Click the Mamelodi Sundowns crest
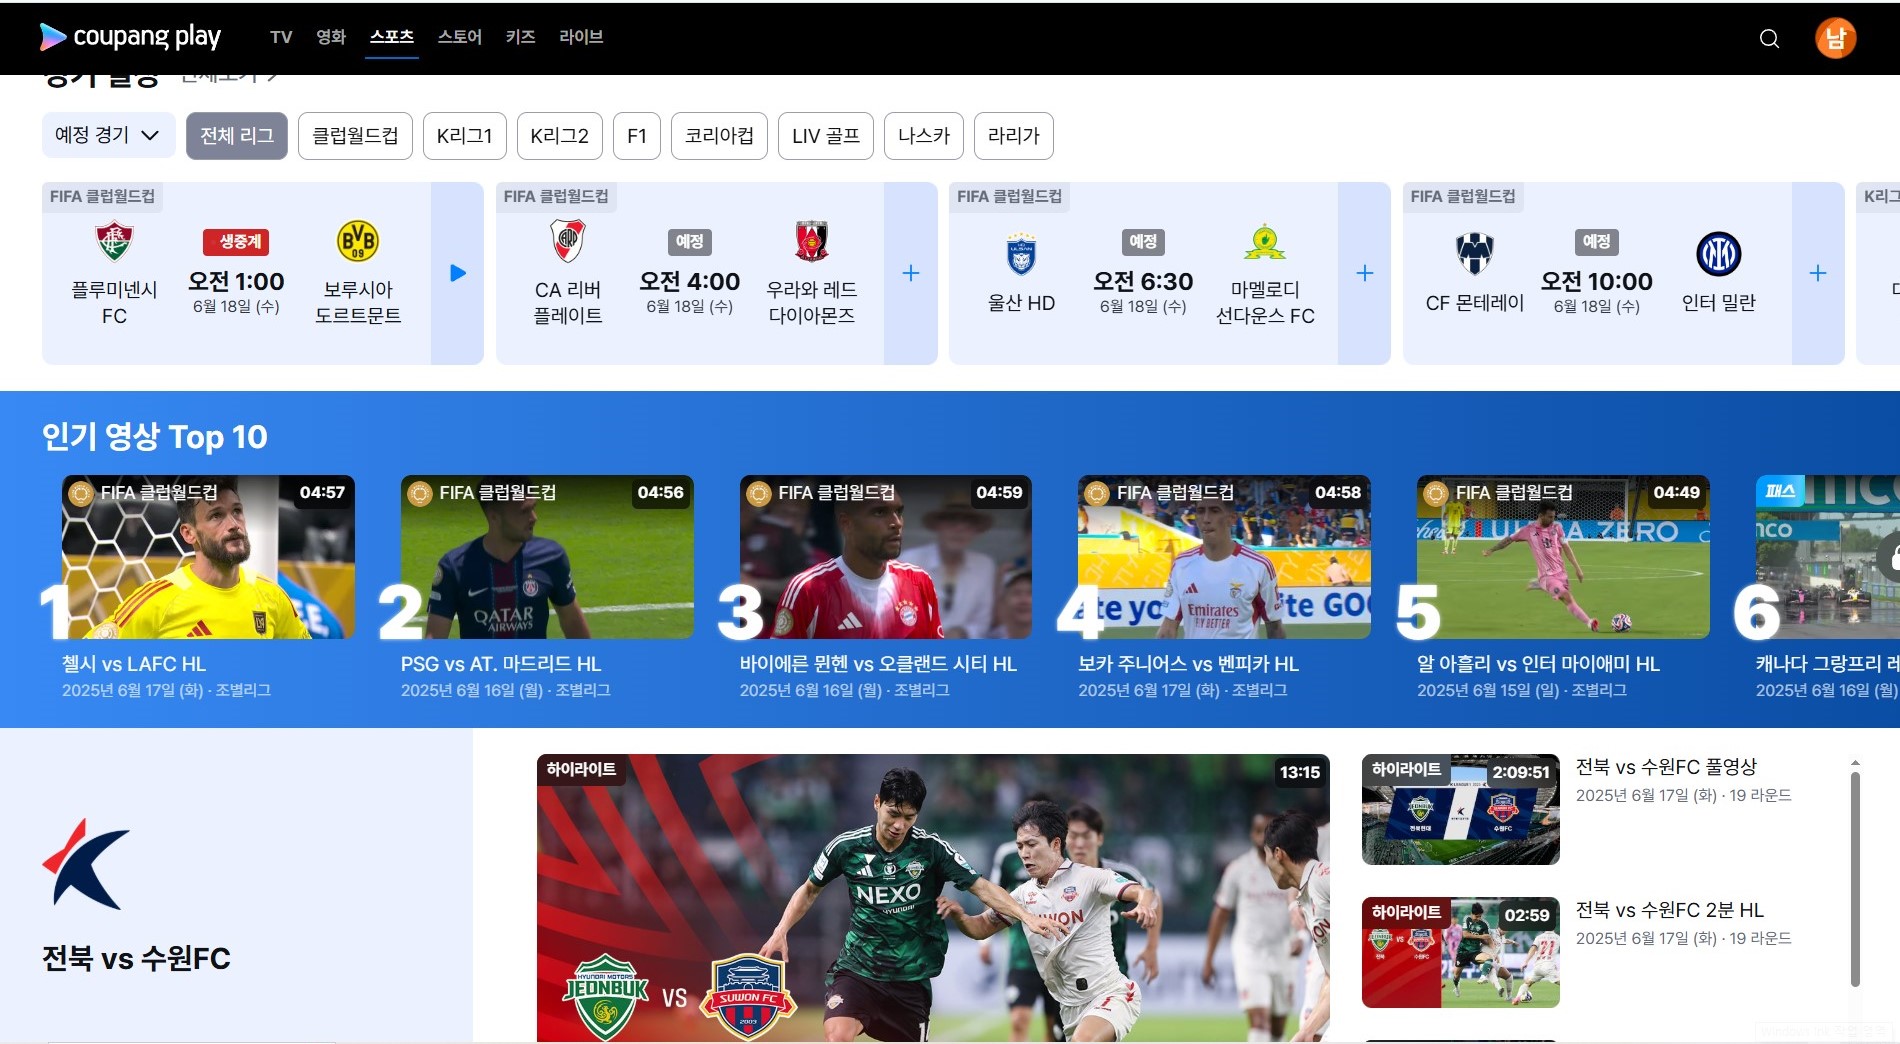 [x=1265, y=241]
